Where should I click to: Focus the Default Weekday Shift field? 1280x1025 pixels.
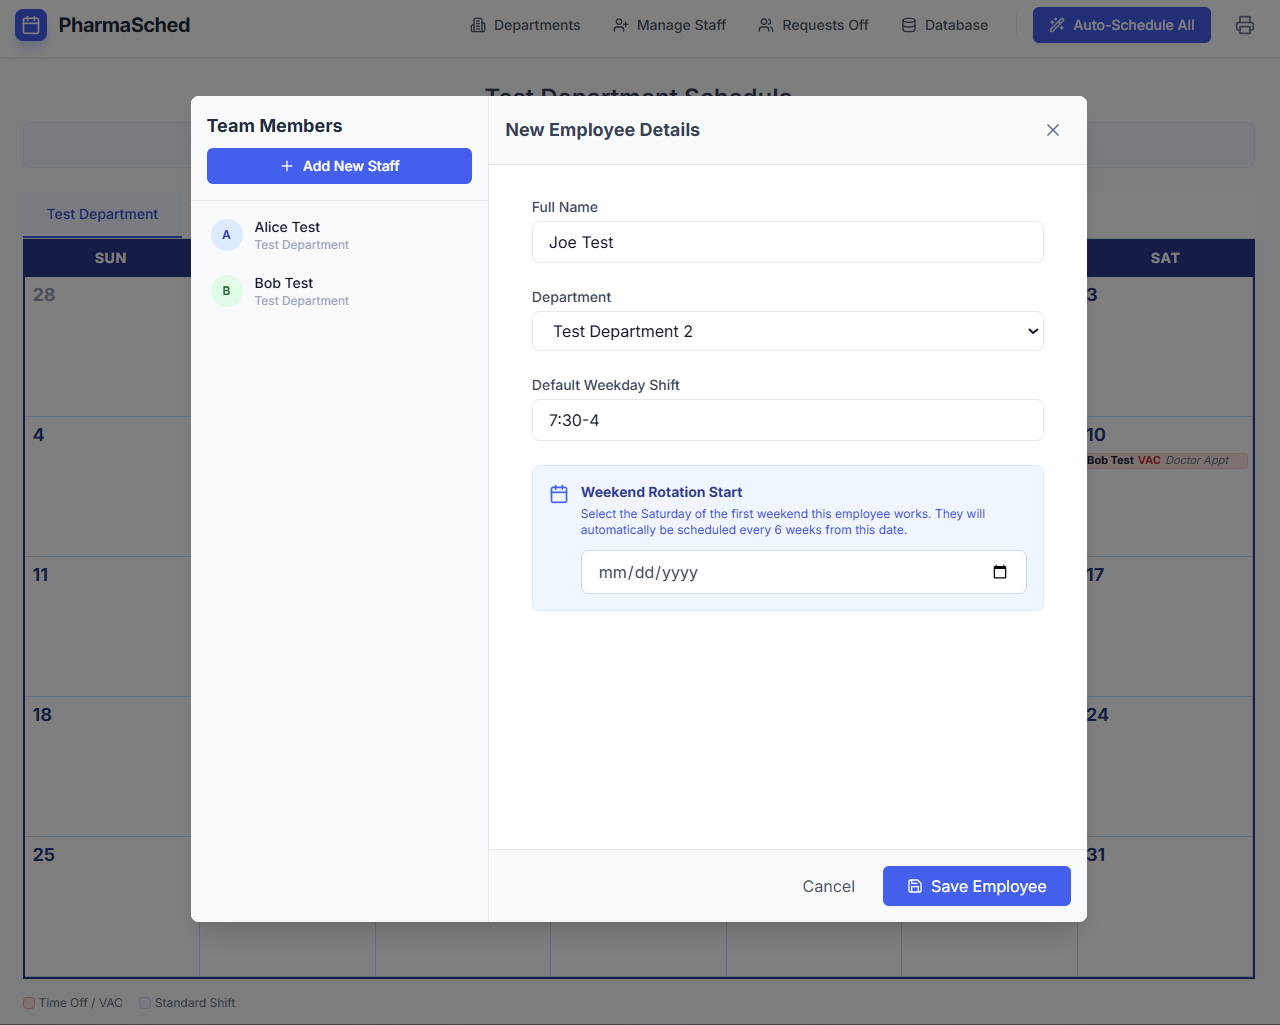pos(787,420)
